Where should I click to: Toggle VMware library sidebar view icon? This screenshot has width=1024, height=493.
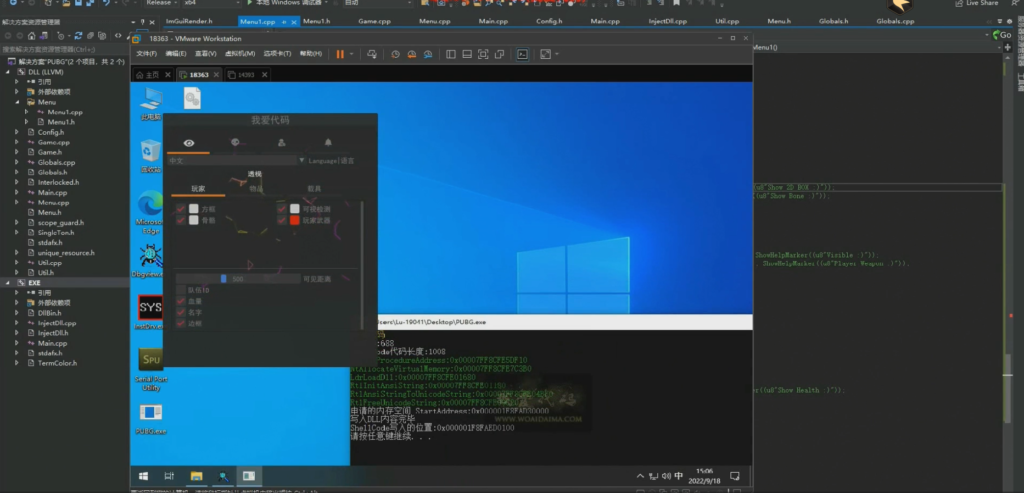click(x=451, y=54)
